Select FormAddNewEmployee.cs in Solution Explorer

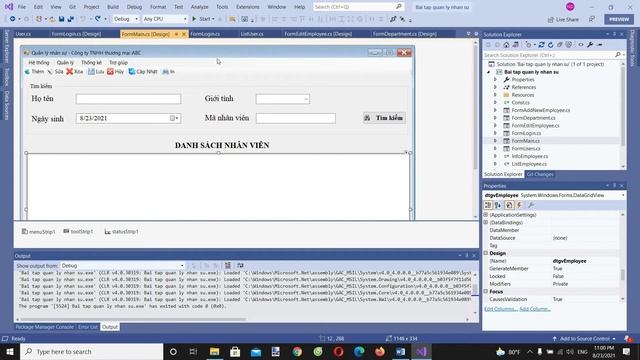tap(540, 110)
